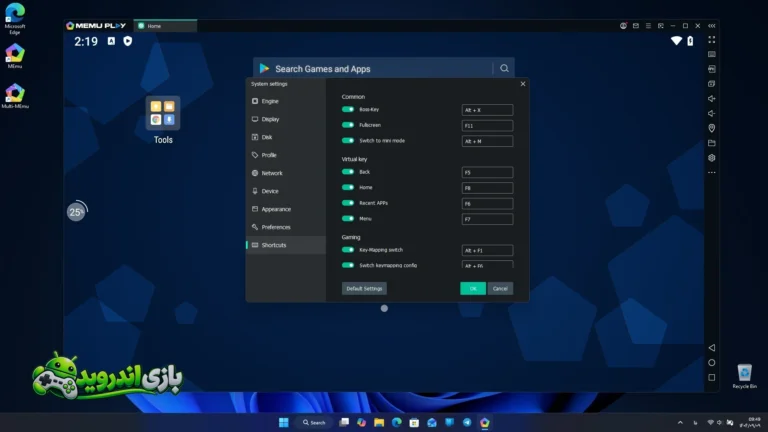The image size is (768, 432).
Task: Open the Profile settings section
Action: [286, 155]
